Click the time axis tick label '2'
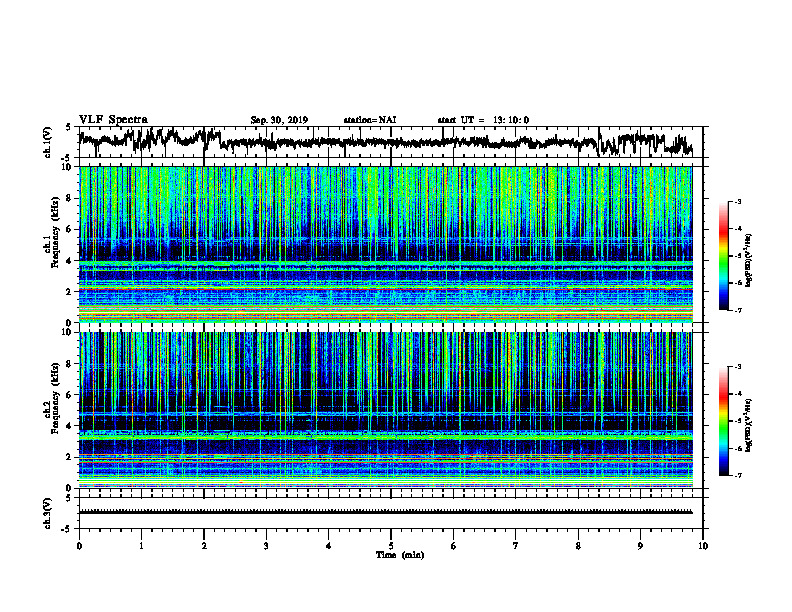 pos(204,546)
